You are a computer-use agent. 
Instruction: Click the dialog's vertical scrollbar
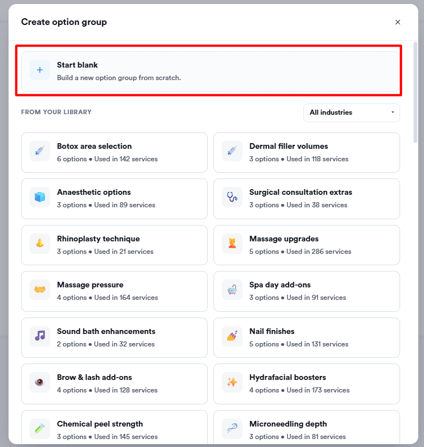415,92
